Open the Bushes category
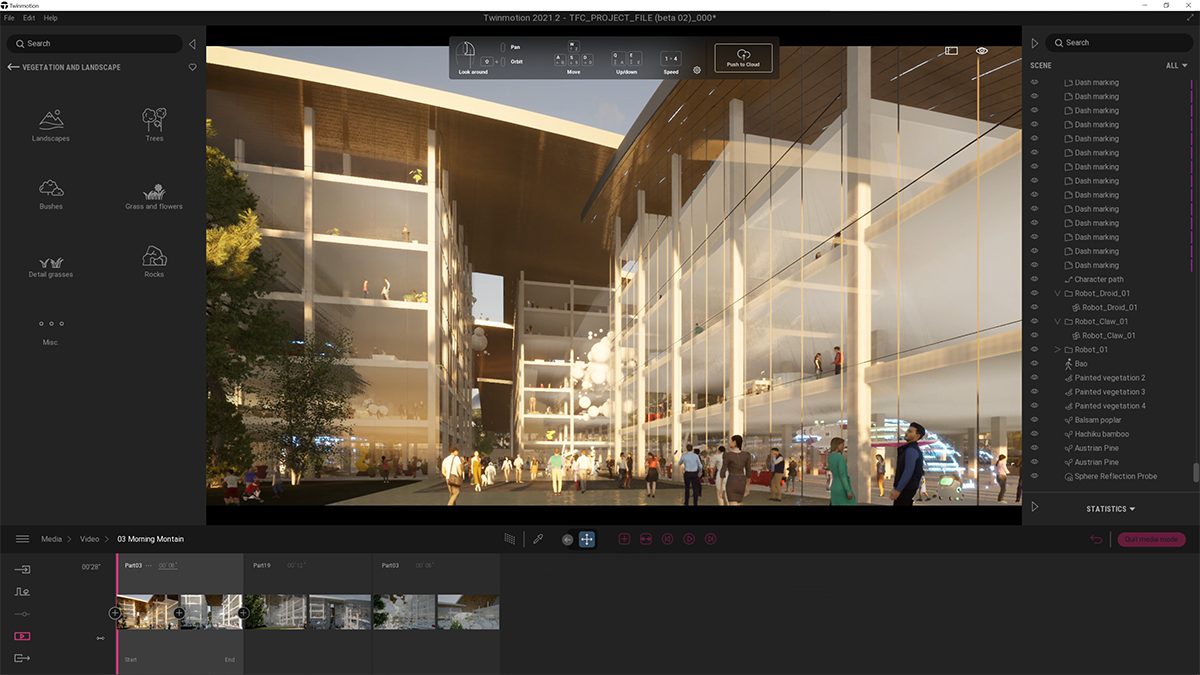Screen dimensions: 1200x675 (51, 194)
